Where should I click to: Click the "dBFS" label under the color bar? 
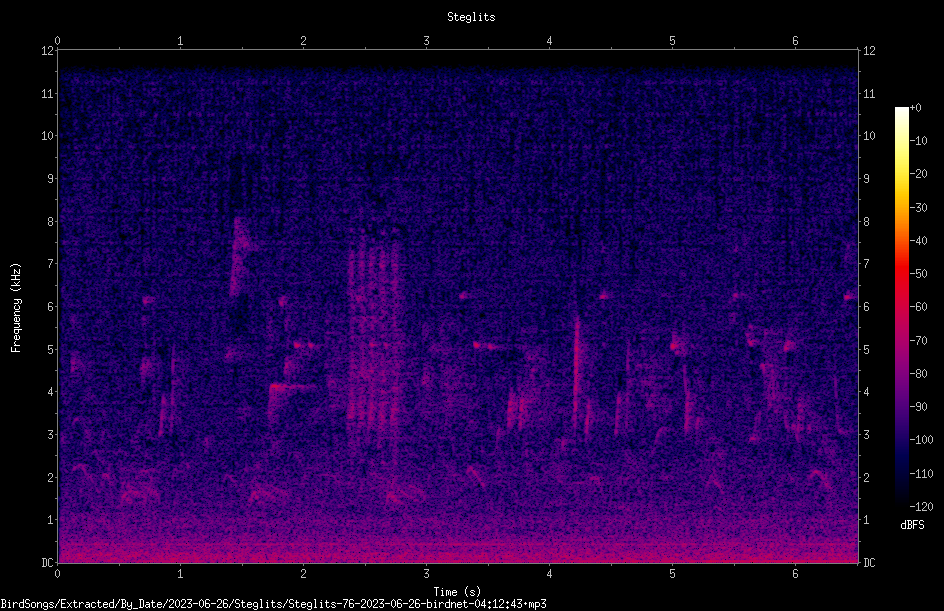912,525
